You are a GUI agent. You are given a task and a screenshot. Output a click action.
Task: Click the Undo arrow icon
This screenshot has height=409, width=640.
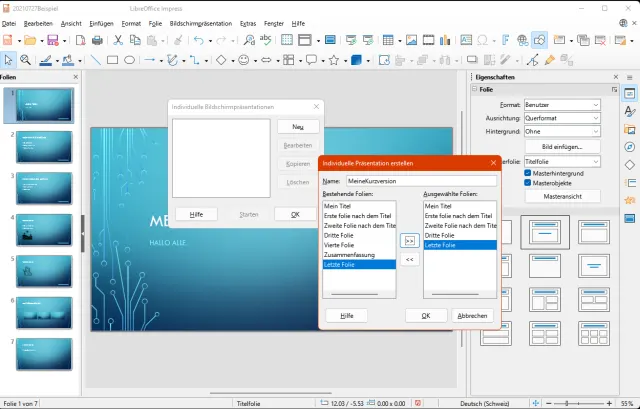(198, 40)
